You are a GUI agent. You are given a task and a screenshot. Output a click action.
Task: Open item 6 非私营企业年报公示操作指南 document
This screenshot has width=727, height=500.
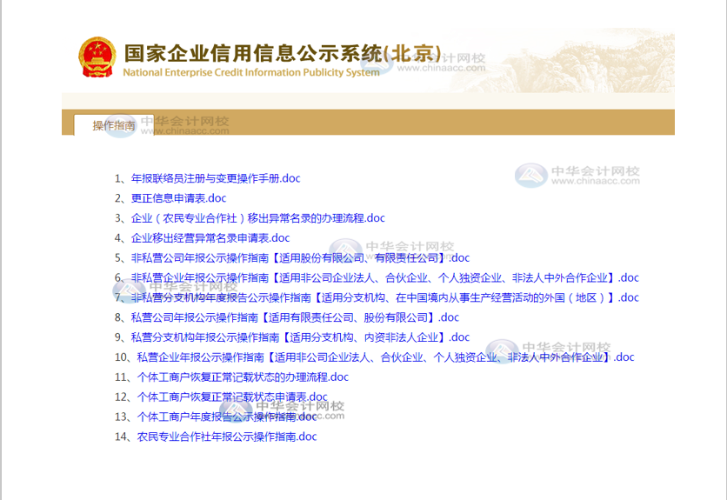(384, 278)
